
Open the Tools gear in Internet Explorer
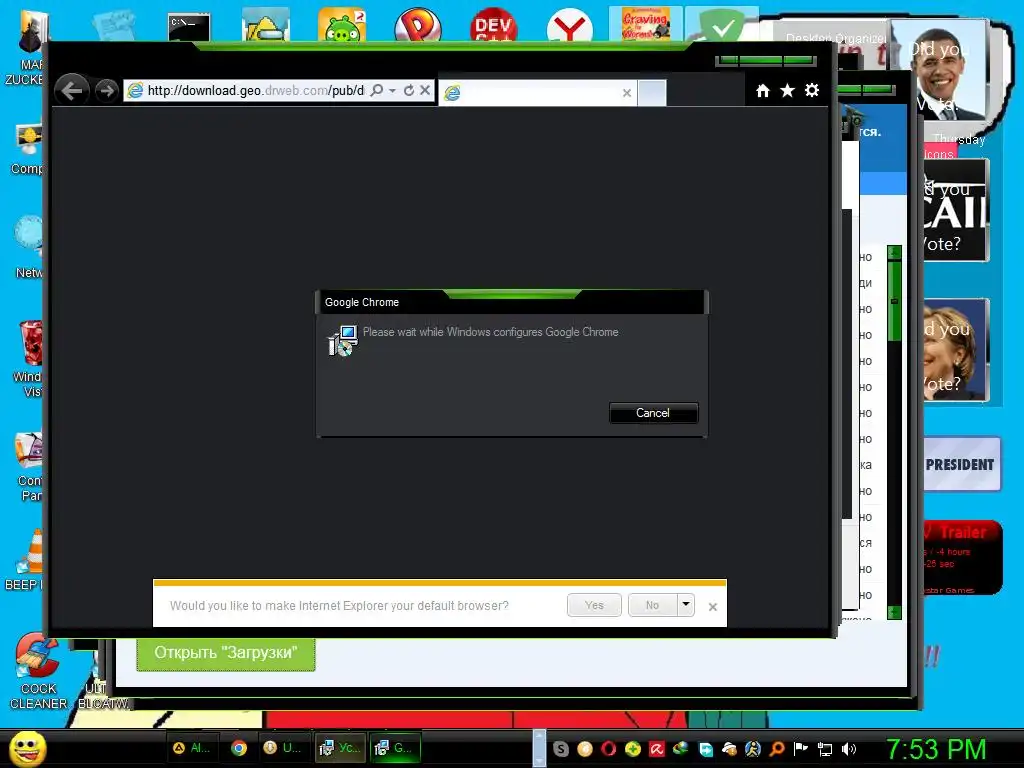coord(812,90)
